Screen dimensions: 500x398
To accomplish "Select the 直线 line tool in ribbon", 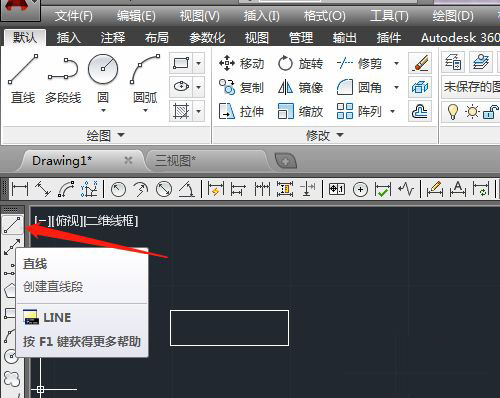I will click(23, 78).
